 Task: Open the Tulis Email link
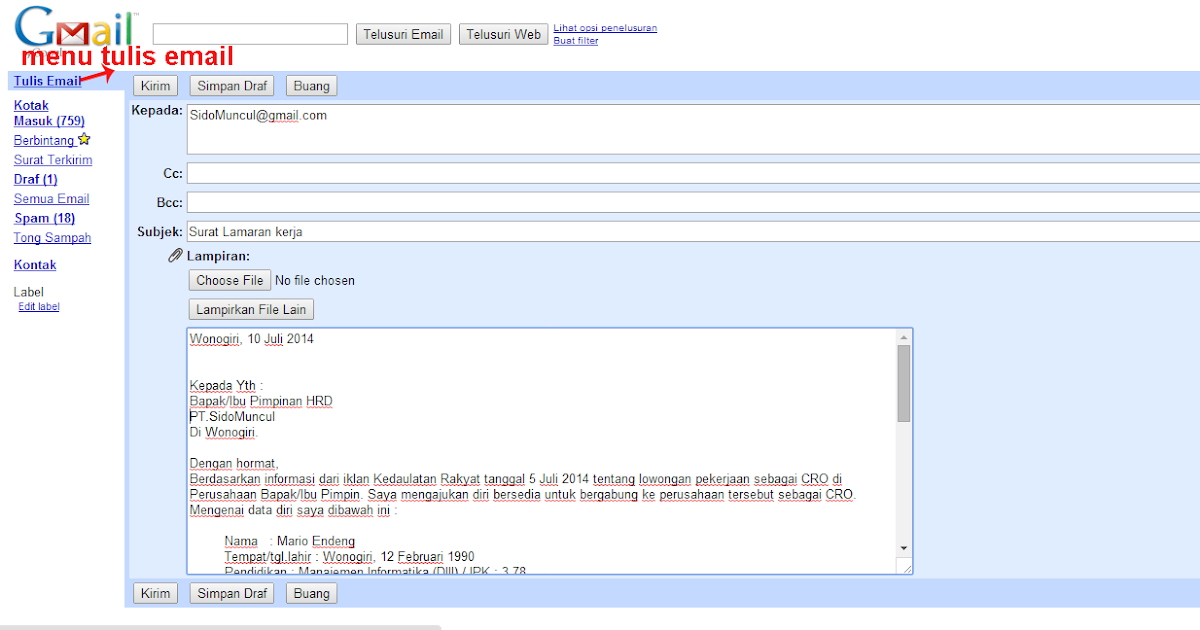point(47,81)
